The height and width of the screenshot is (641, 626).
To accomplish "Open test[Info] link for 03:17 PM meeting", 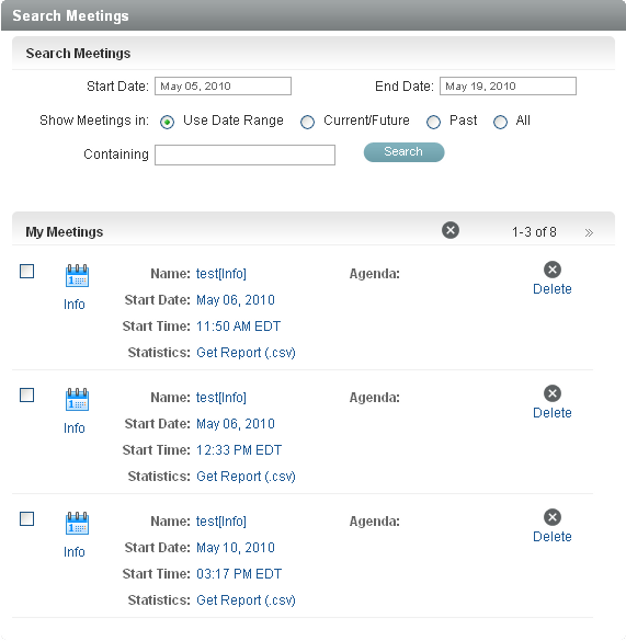I will [x=221, y=521].
